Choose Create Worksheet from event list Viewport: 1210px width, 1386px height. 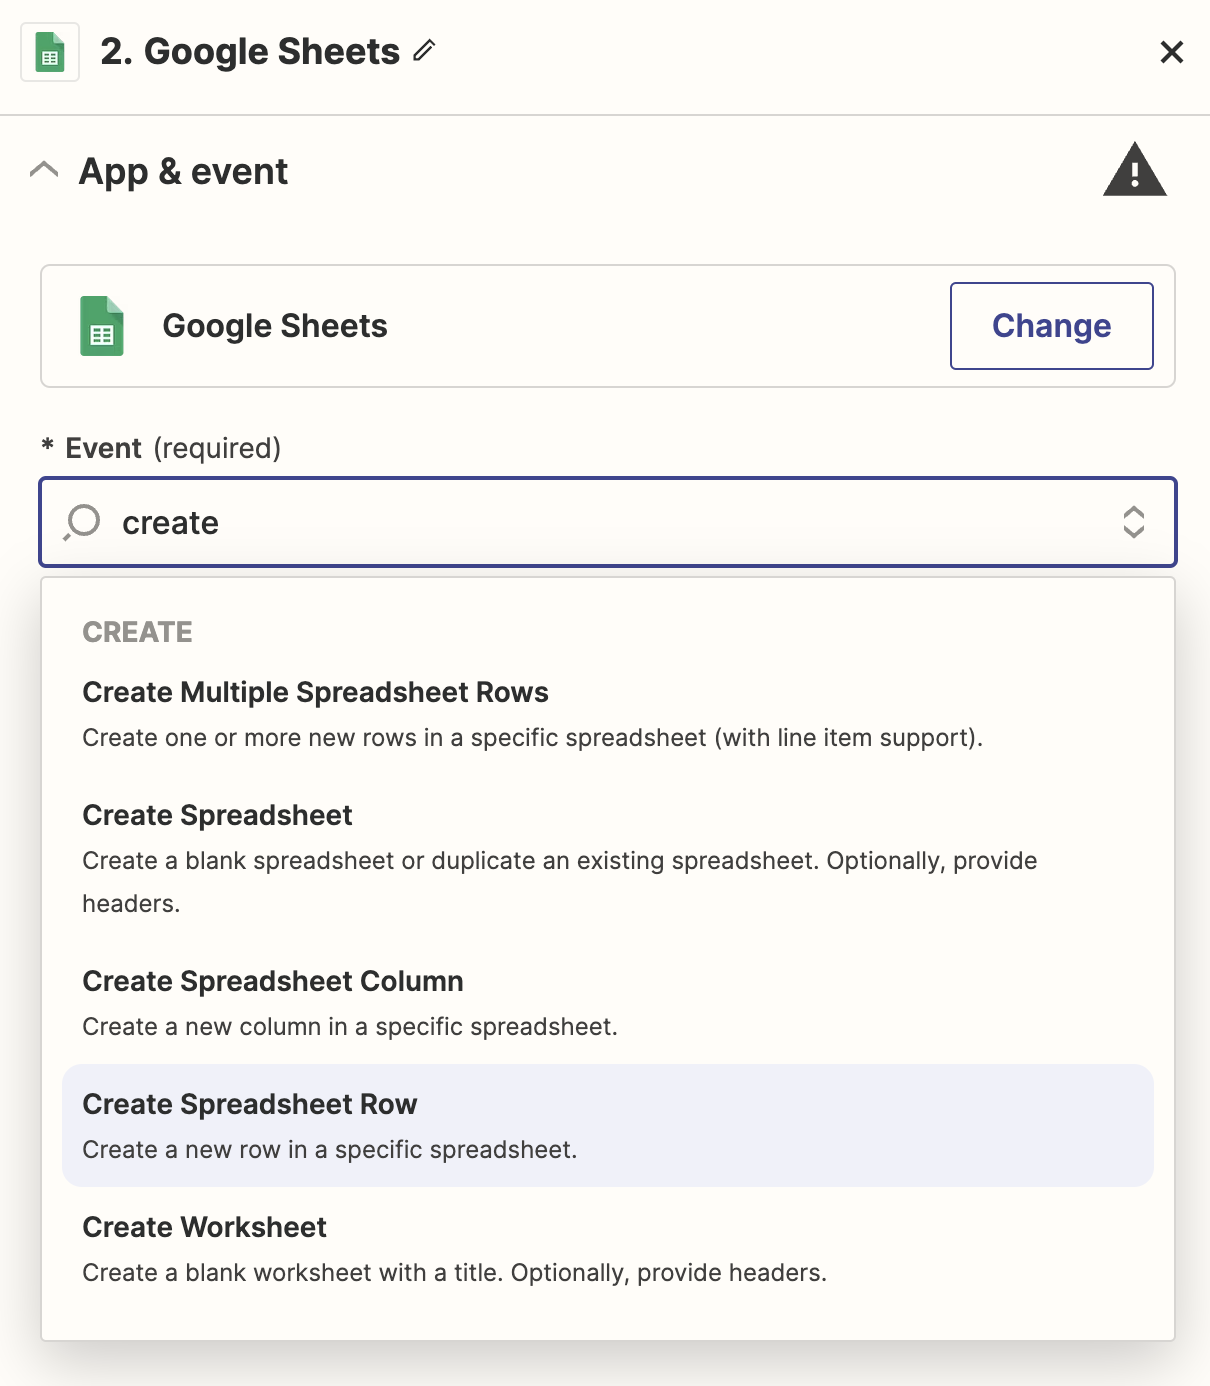[x=204, y=1228]
